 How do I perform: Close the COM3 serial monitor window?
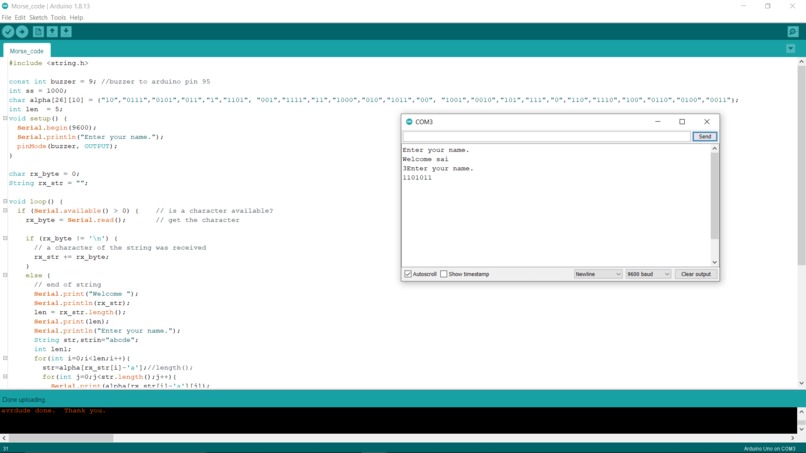(706, 122)
